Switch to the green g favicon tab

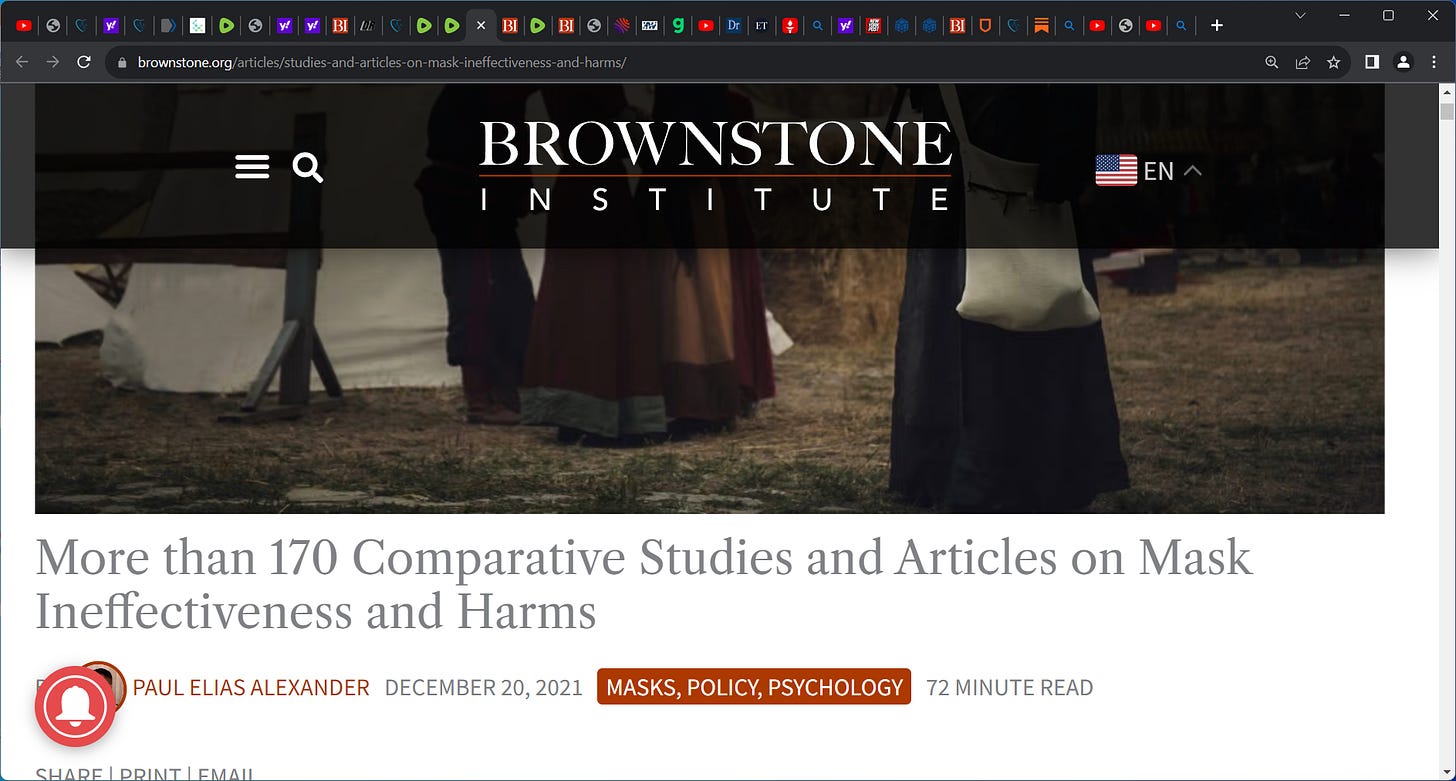point(678,25)
